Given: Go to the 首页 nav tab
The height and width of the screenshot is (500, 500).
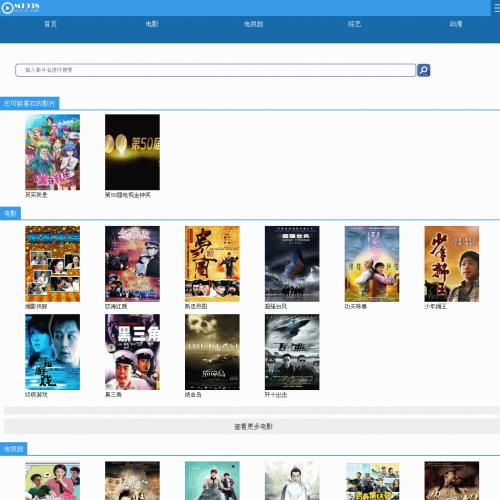Looking at the screenshot, I should (x=50, y=24).
